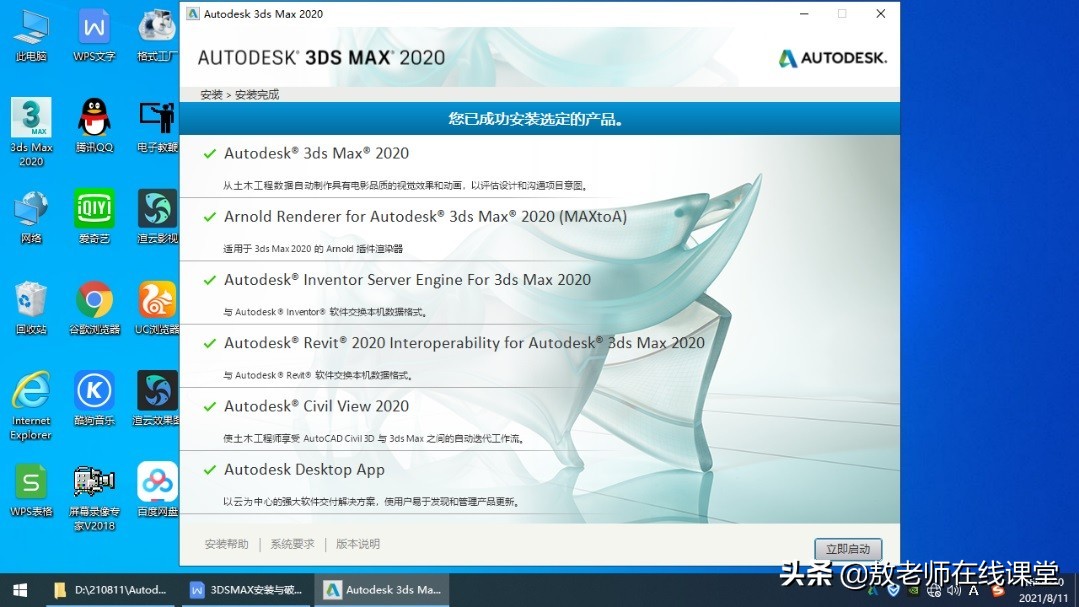Click the system clock showing 2021/8/11
The width and height of the screenshot is (1079, 607).
[x=1043, y=593]
